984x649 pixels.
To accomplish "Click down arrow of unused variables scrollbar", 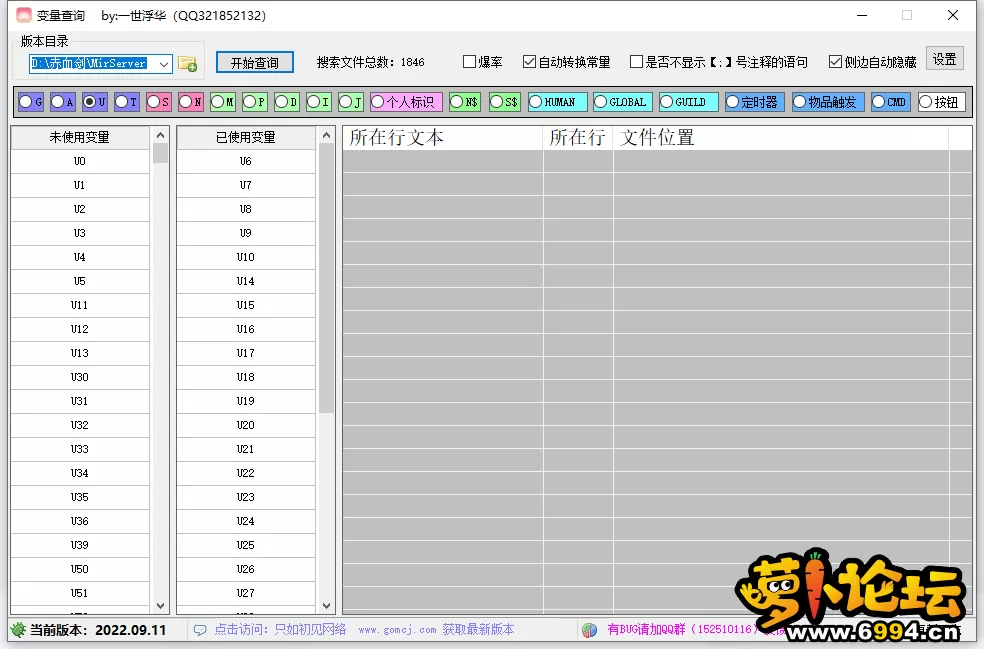I will pyautogui.click(x=160, y=606).
